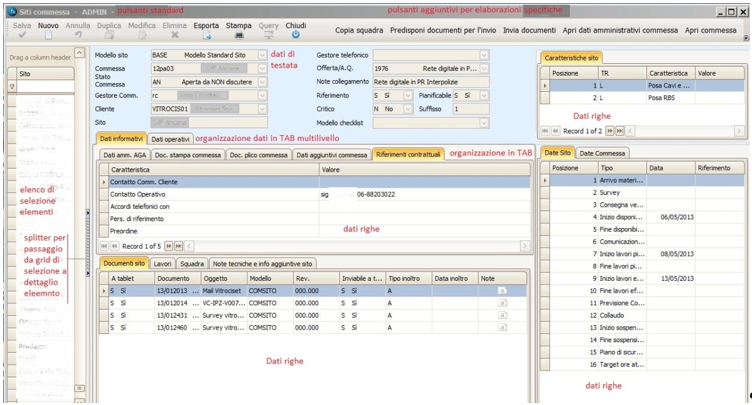Click the Elimina X icon
752x405 pixels.
click(x=175, y=35)
